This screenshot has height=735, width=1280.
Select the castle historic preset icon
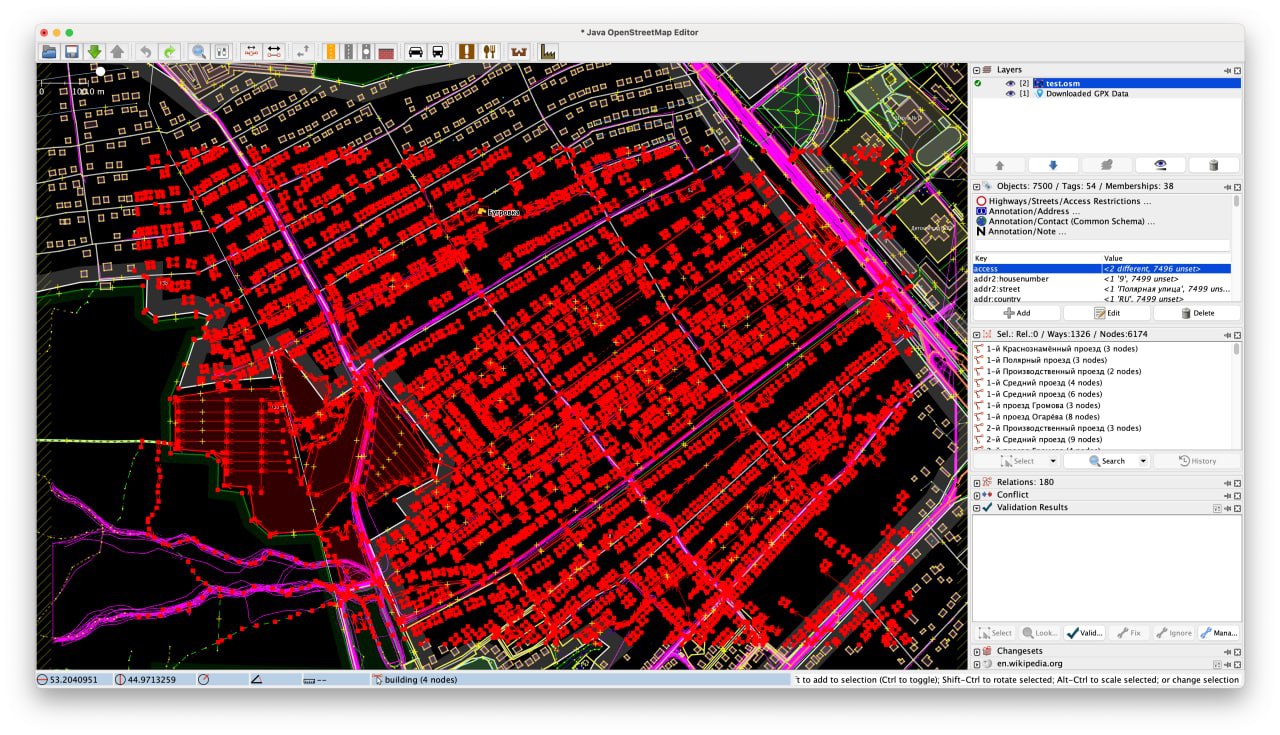518,51
